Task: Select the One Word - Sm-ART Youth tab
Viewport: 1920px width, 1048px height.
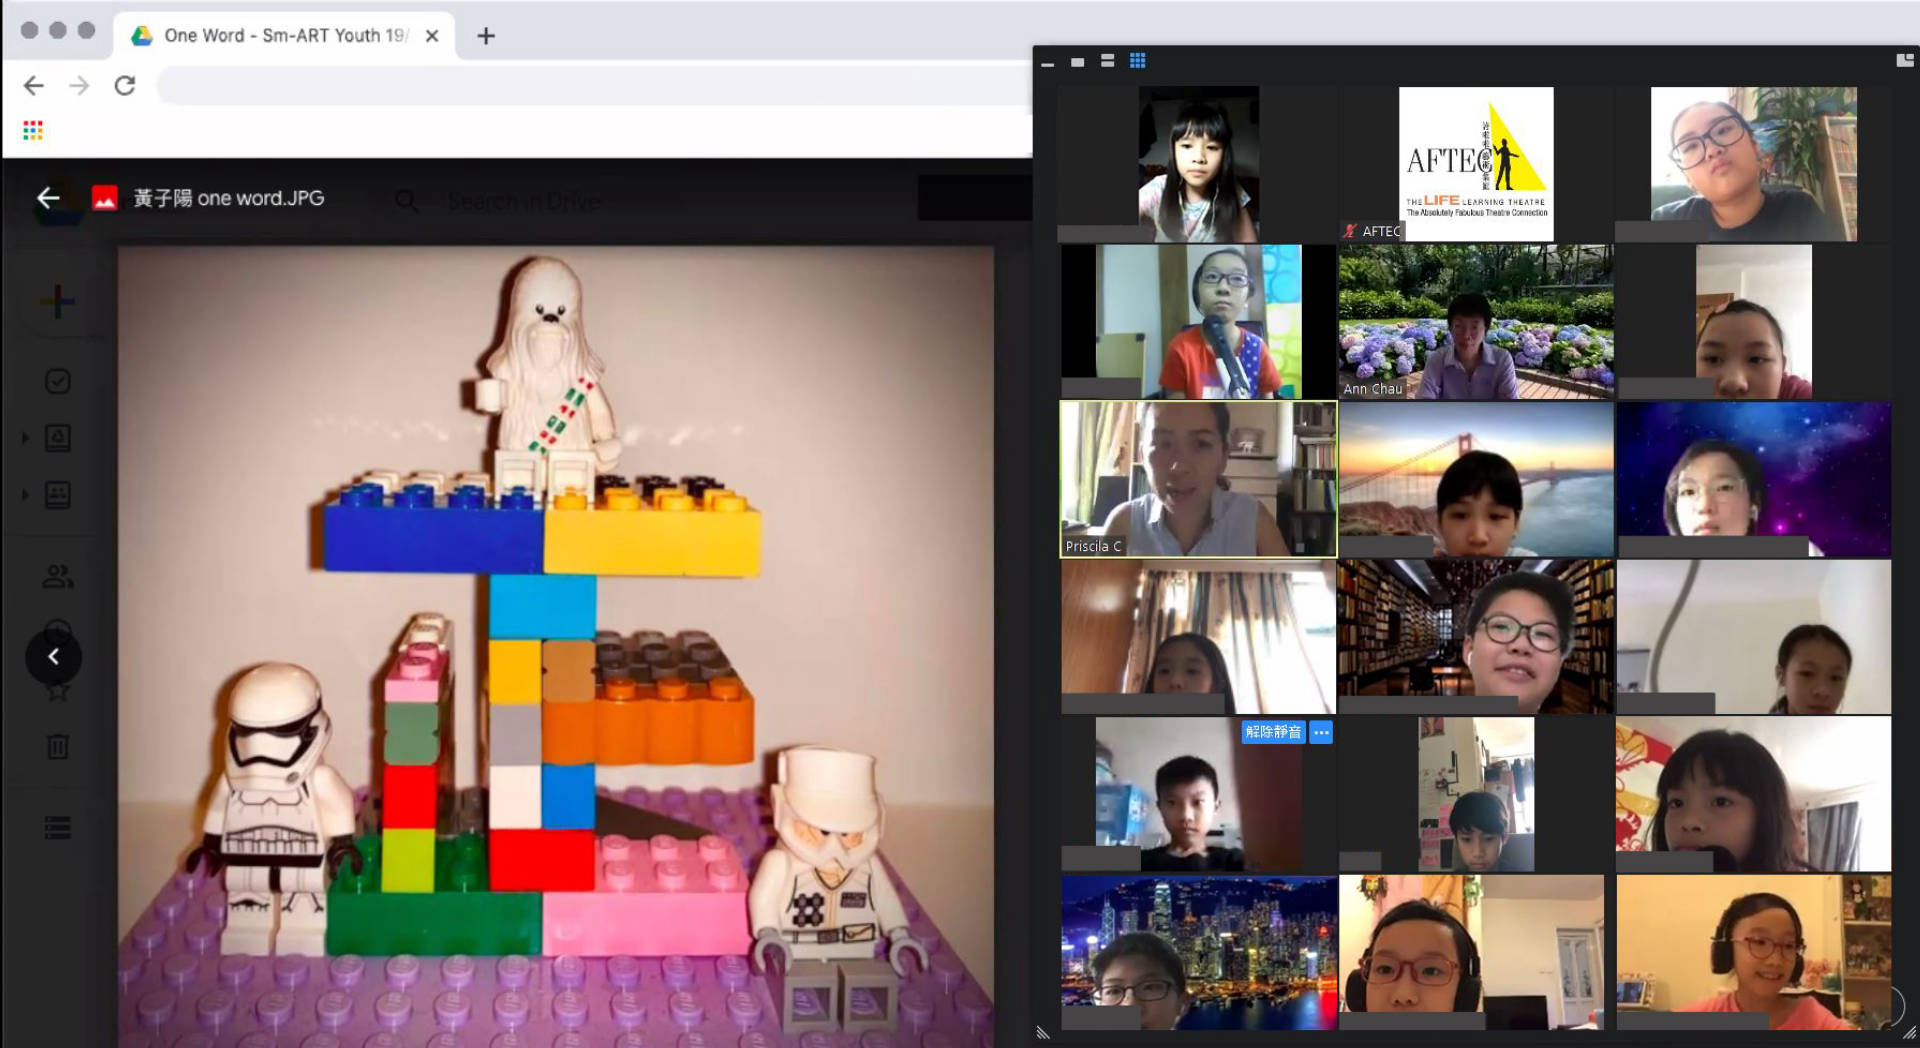Action: 285,36
